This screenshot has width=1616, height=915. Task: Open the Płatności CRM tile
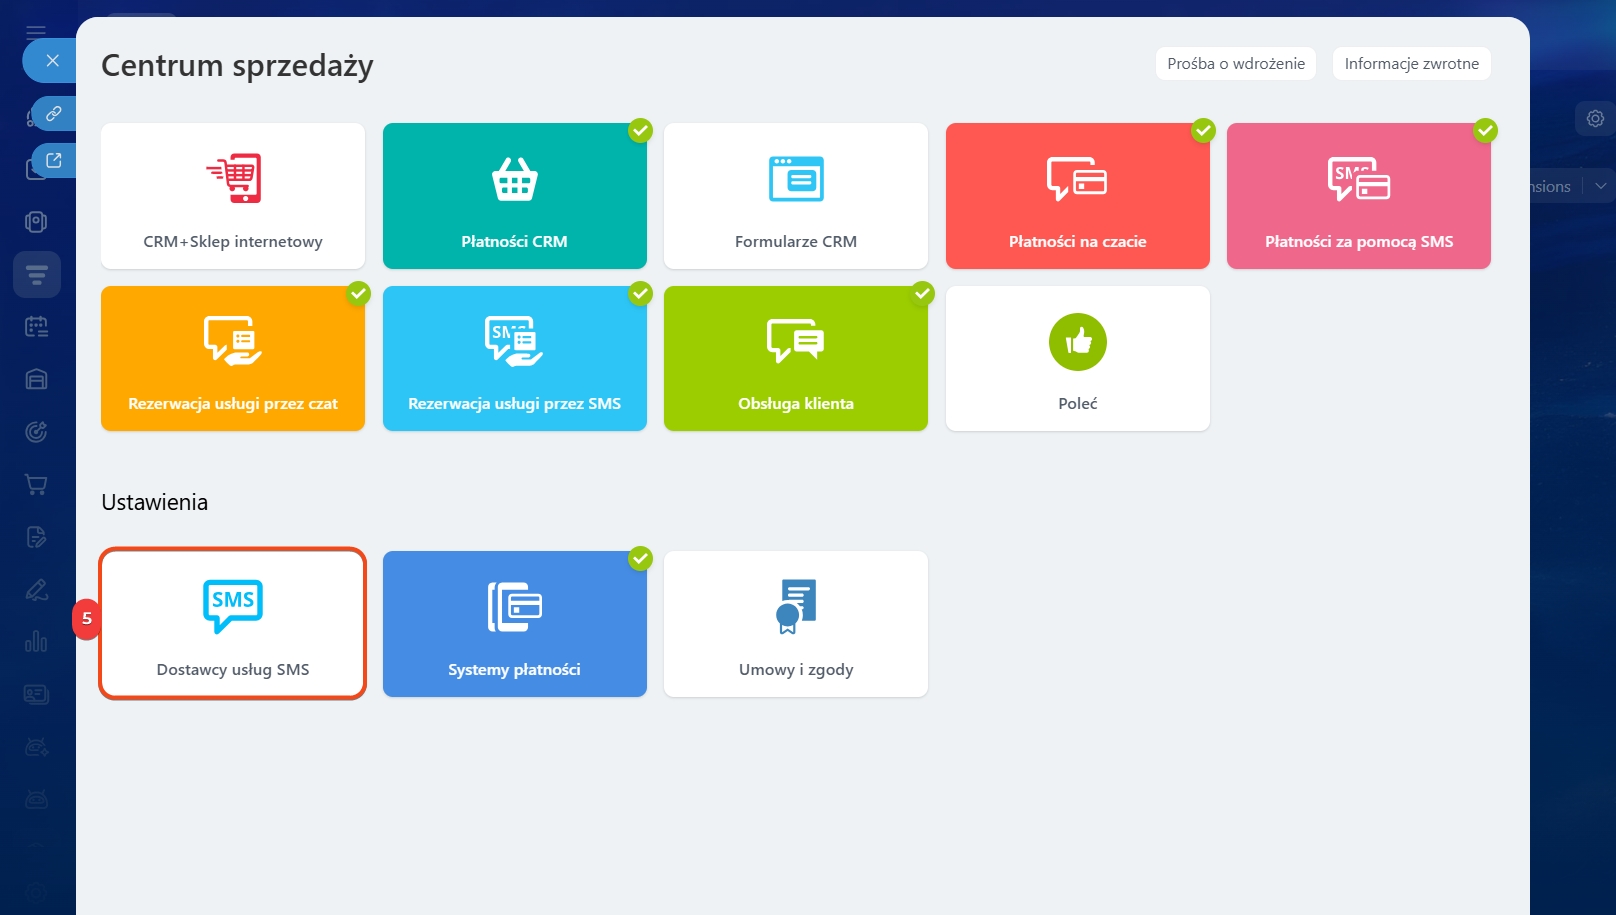pos(514,196)
